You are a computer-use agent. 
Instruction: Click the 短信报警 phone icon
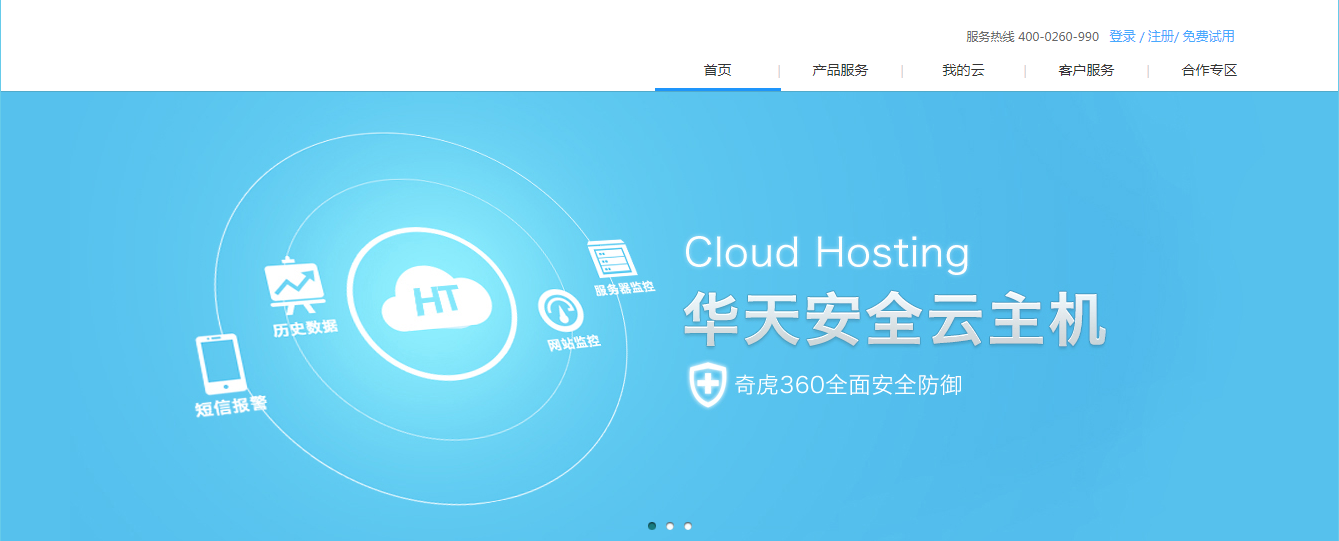(x=221, y=364)
